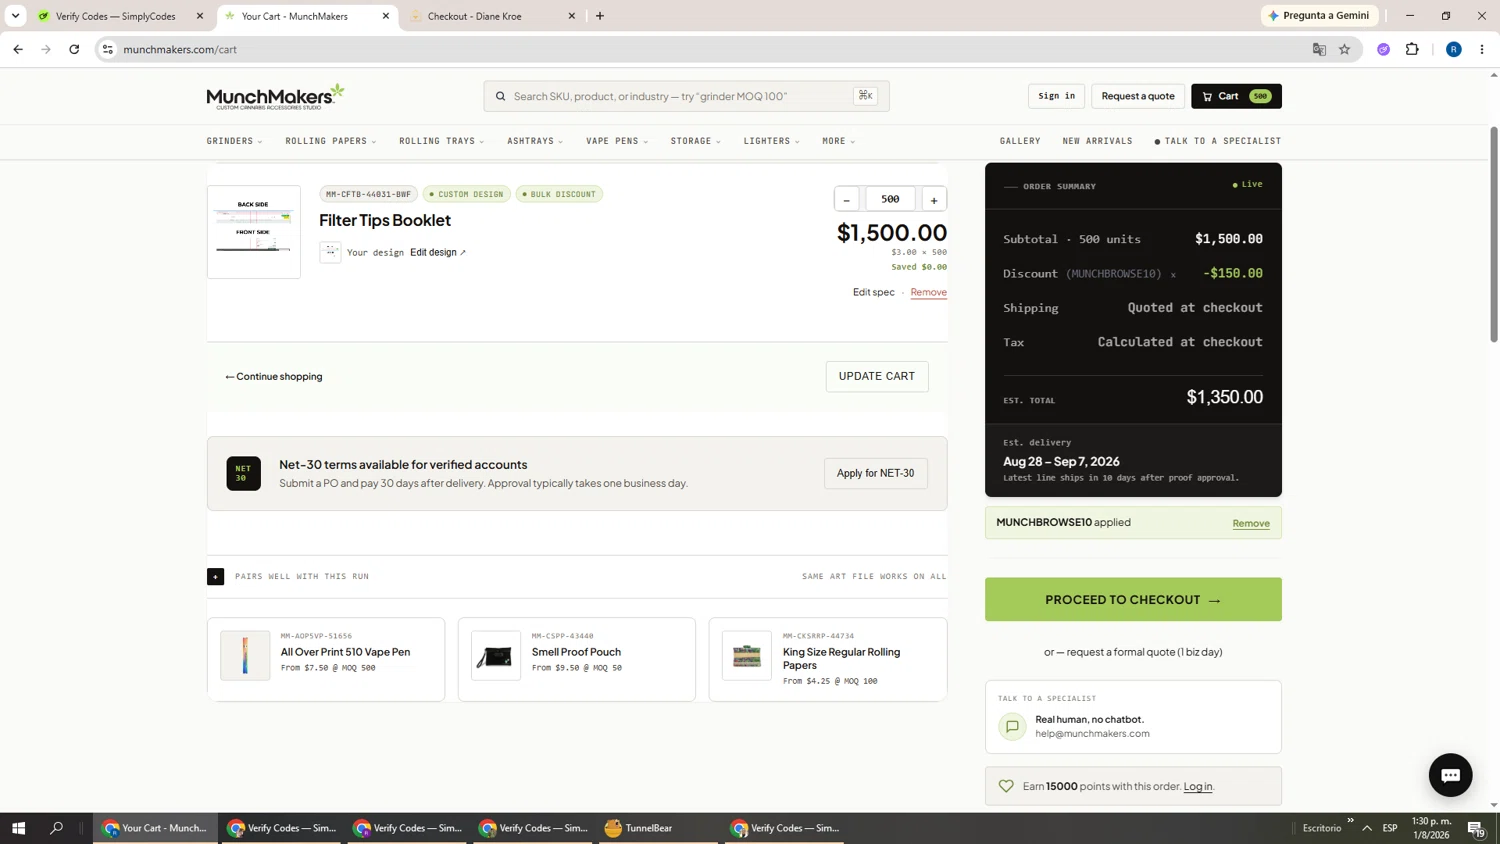Click the MunchMakers logo
The height and width of the screenshot is (844, 1500).
(275, 96)
